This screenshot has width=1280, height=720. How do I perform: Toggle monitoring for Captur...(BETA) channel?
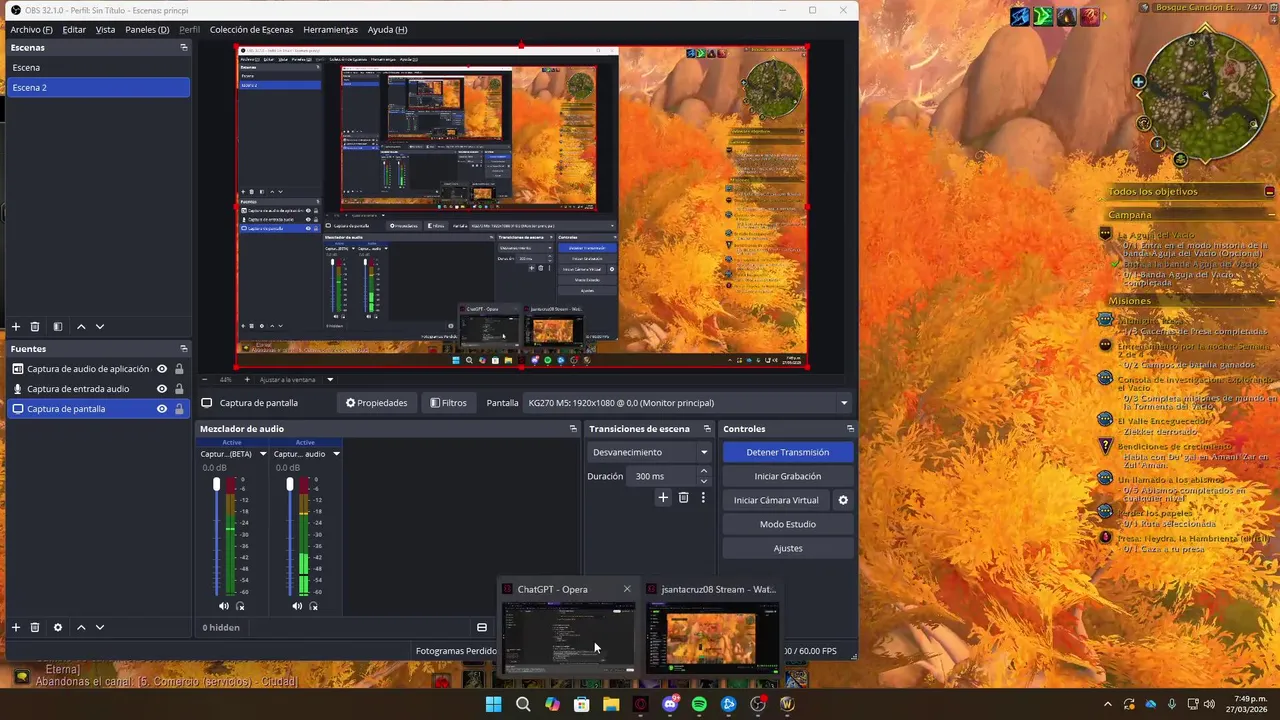[x=240, y=606]
